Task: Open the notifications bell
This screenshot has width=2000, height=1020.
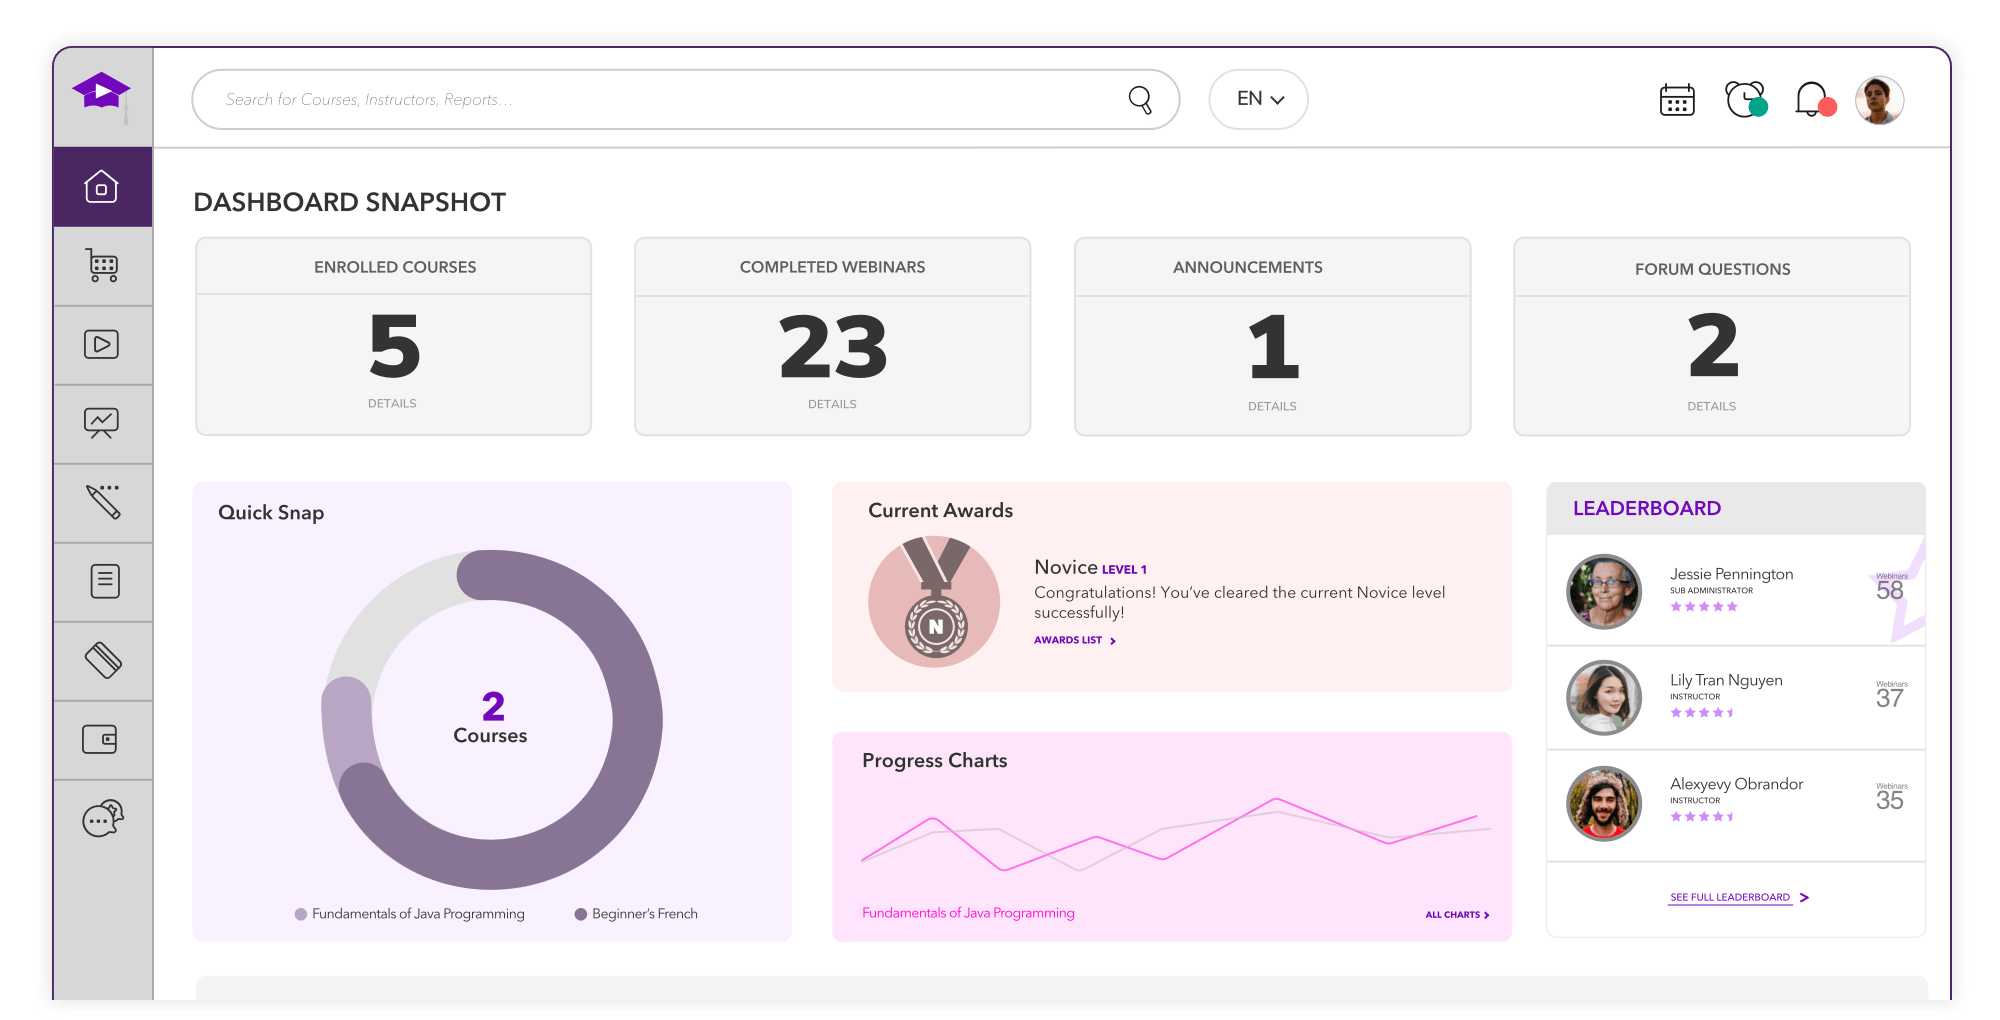Action: [x=1813, y=100]
